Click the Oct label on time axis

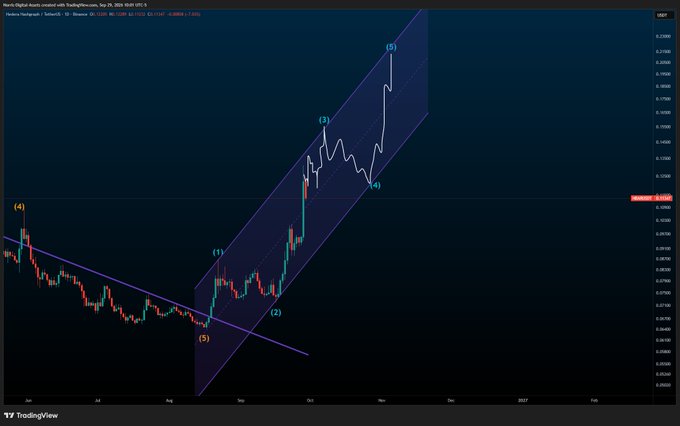click(x=310, y=400)
